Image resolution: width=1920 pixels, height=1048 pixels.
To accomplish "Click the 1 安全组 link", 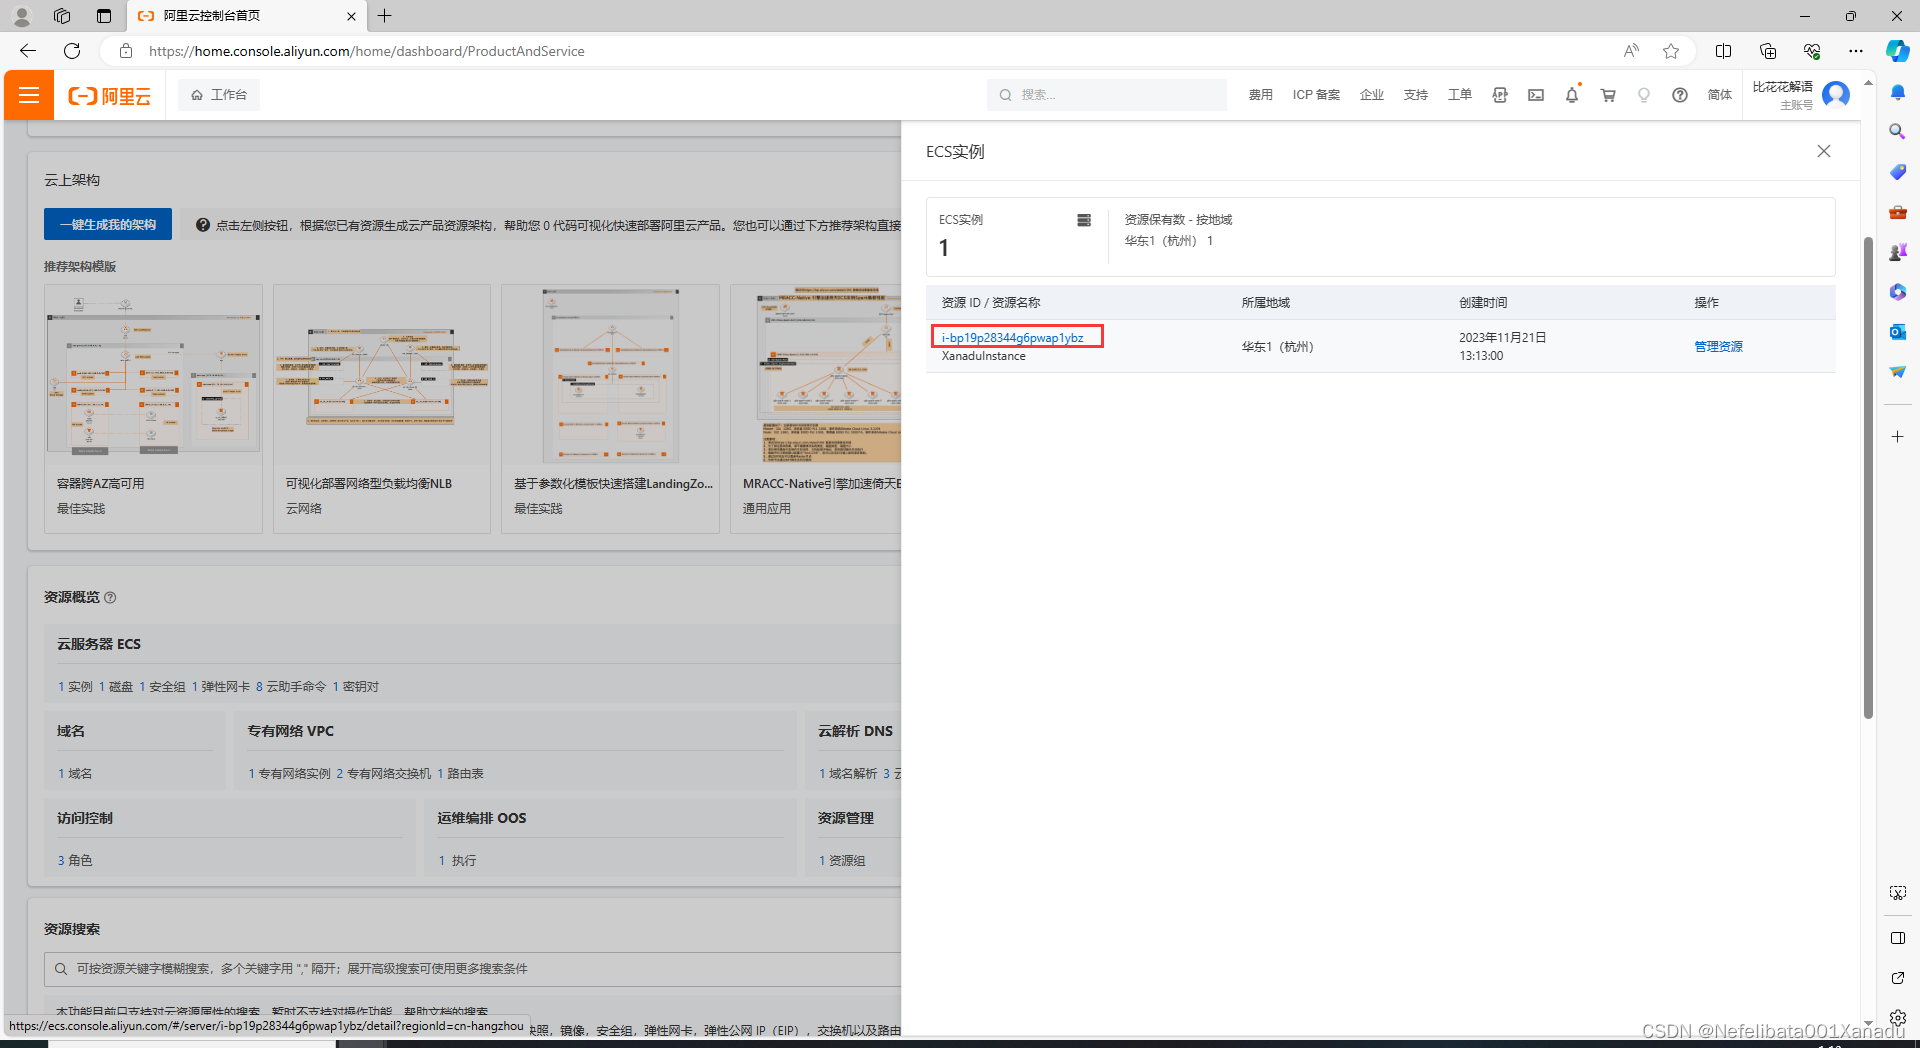I will (x=162, y=687).
